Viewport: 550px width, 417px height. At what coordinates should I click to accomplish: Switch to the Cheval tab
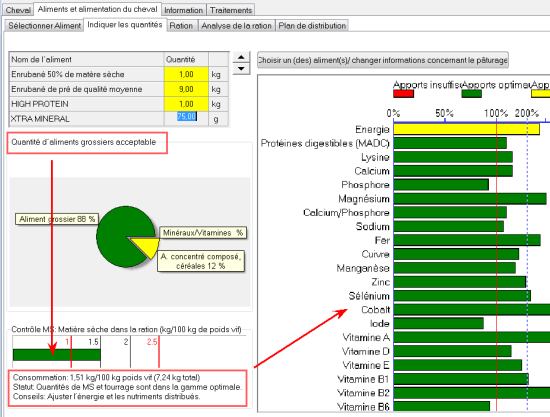pos(18,10)
